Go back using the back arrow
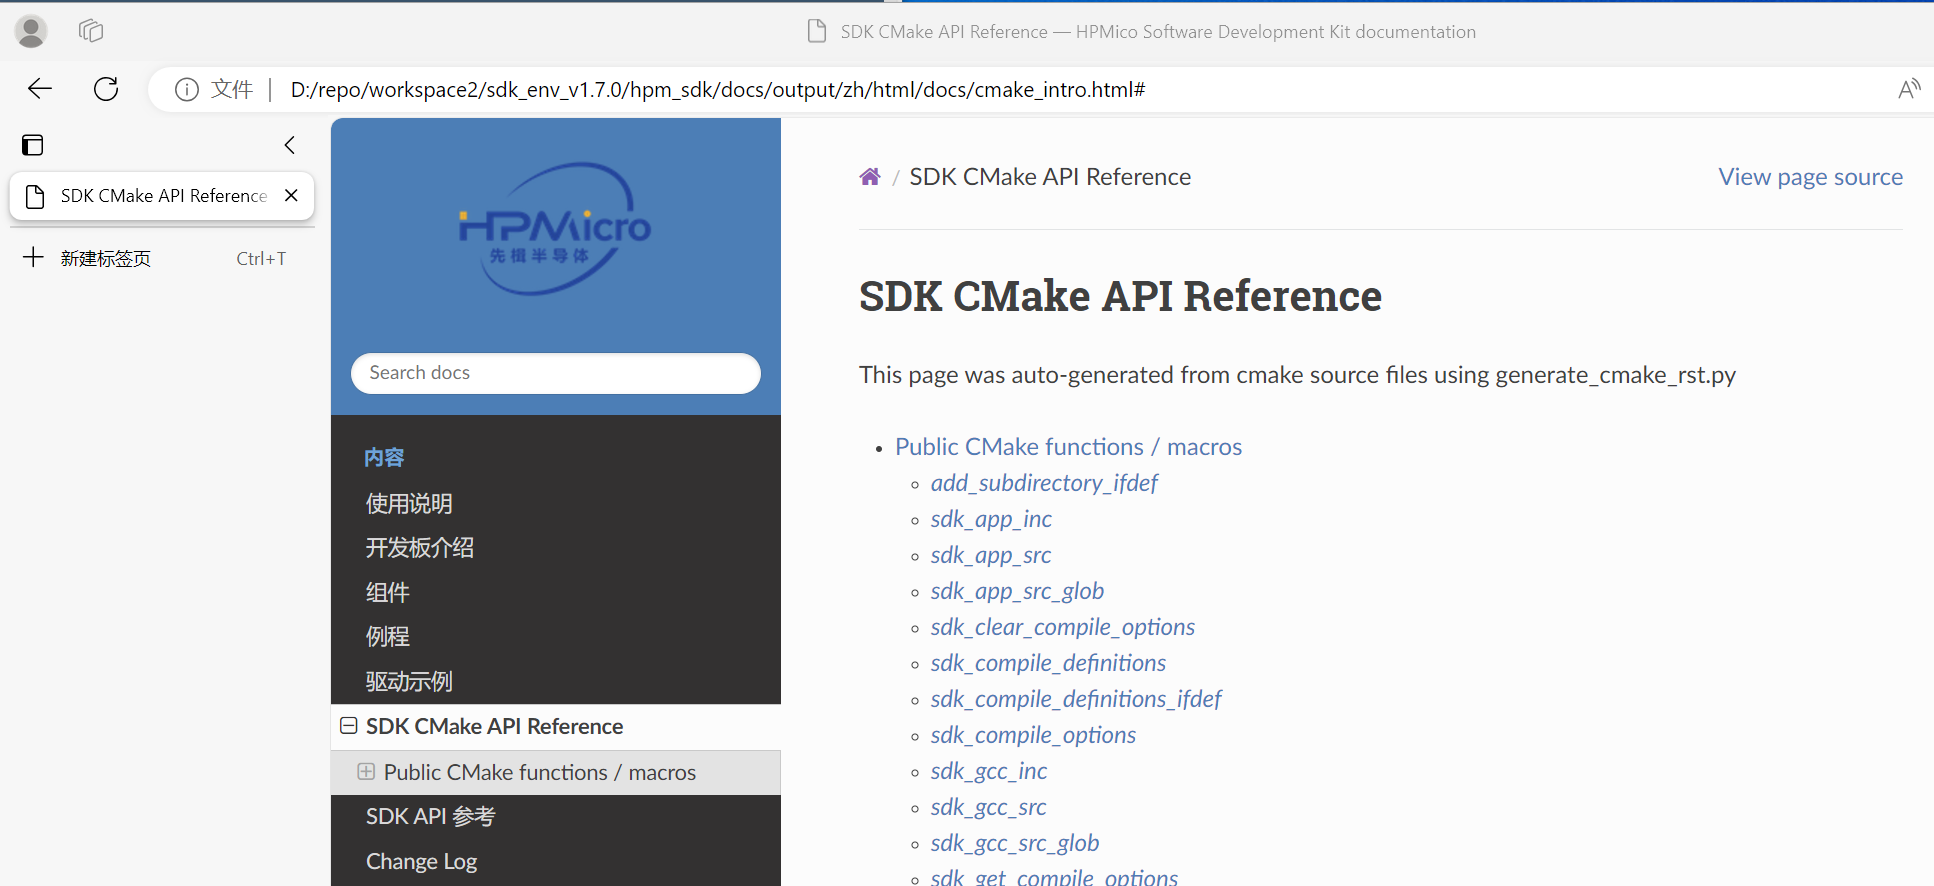Image resolution: width=1934 pixels, height=886 pixels. [x=40, y=89]
